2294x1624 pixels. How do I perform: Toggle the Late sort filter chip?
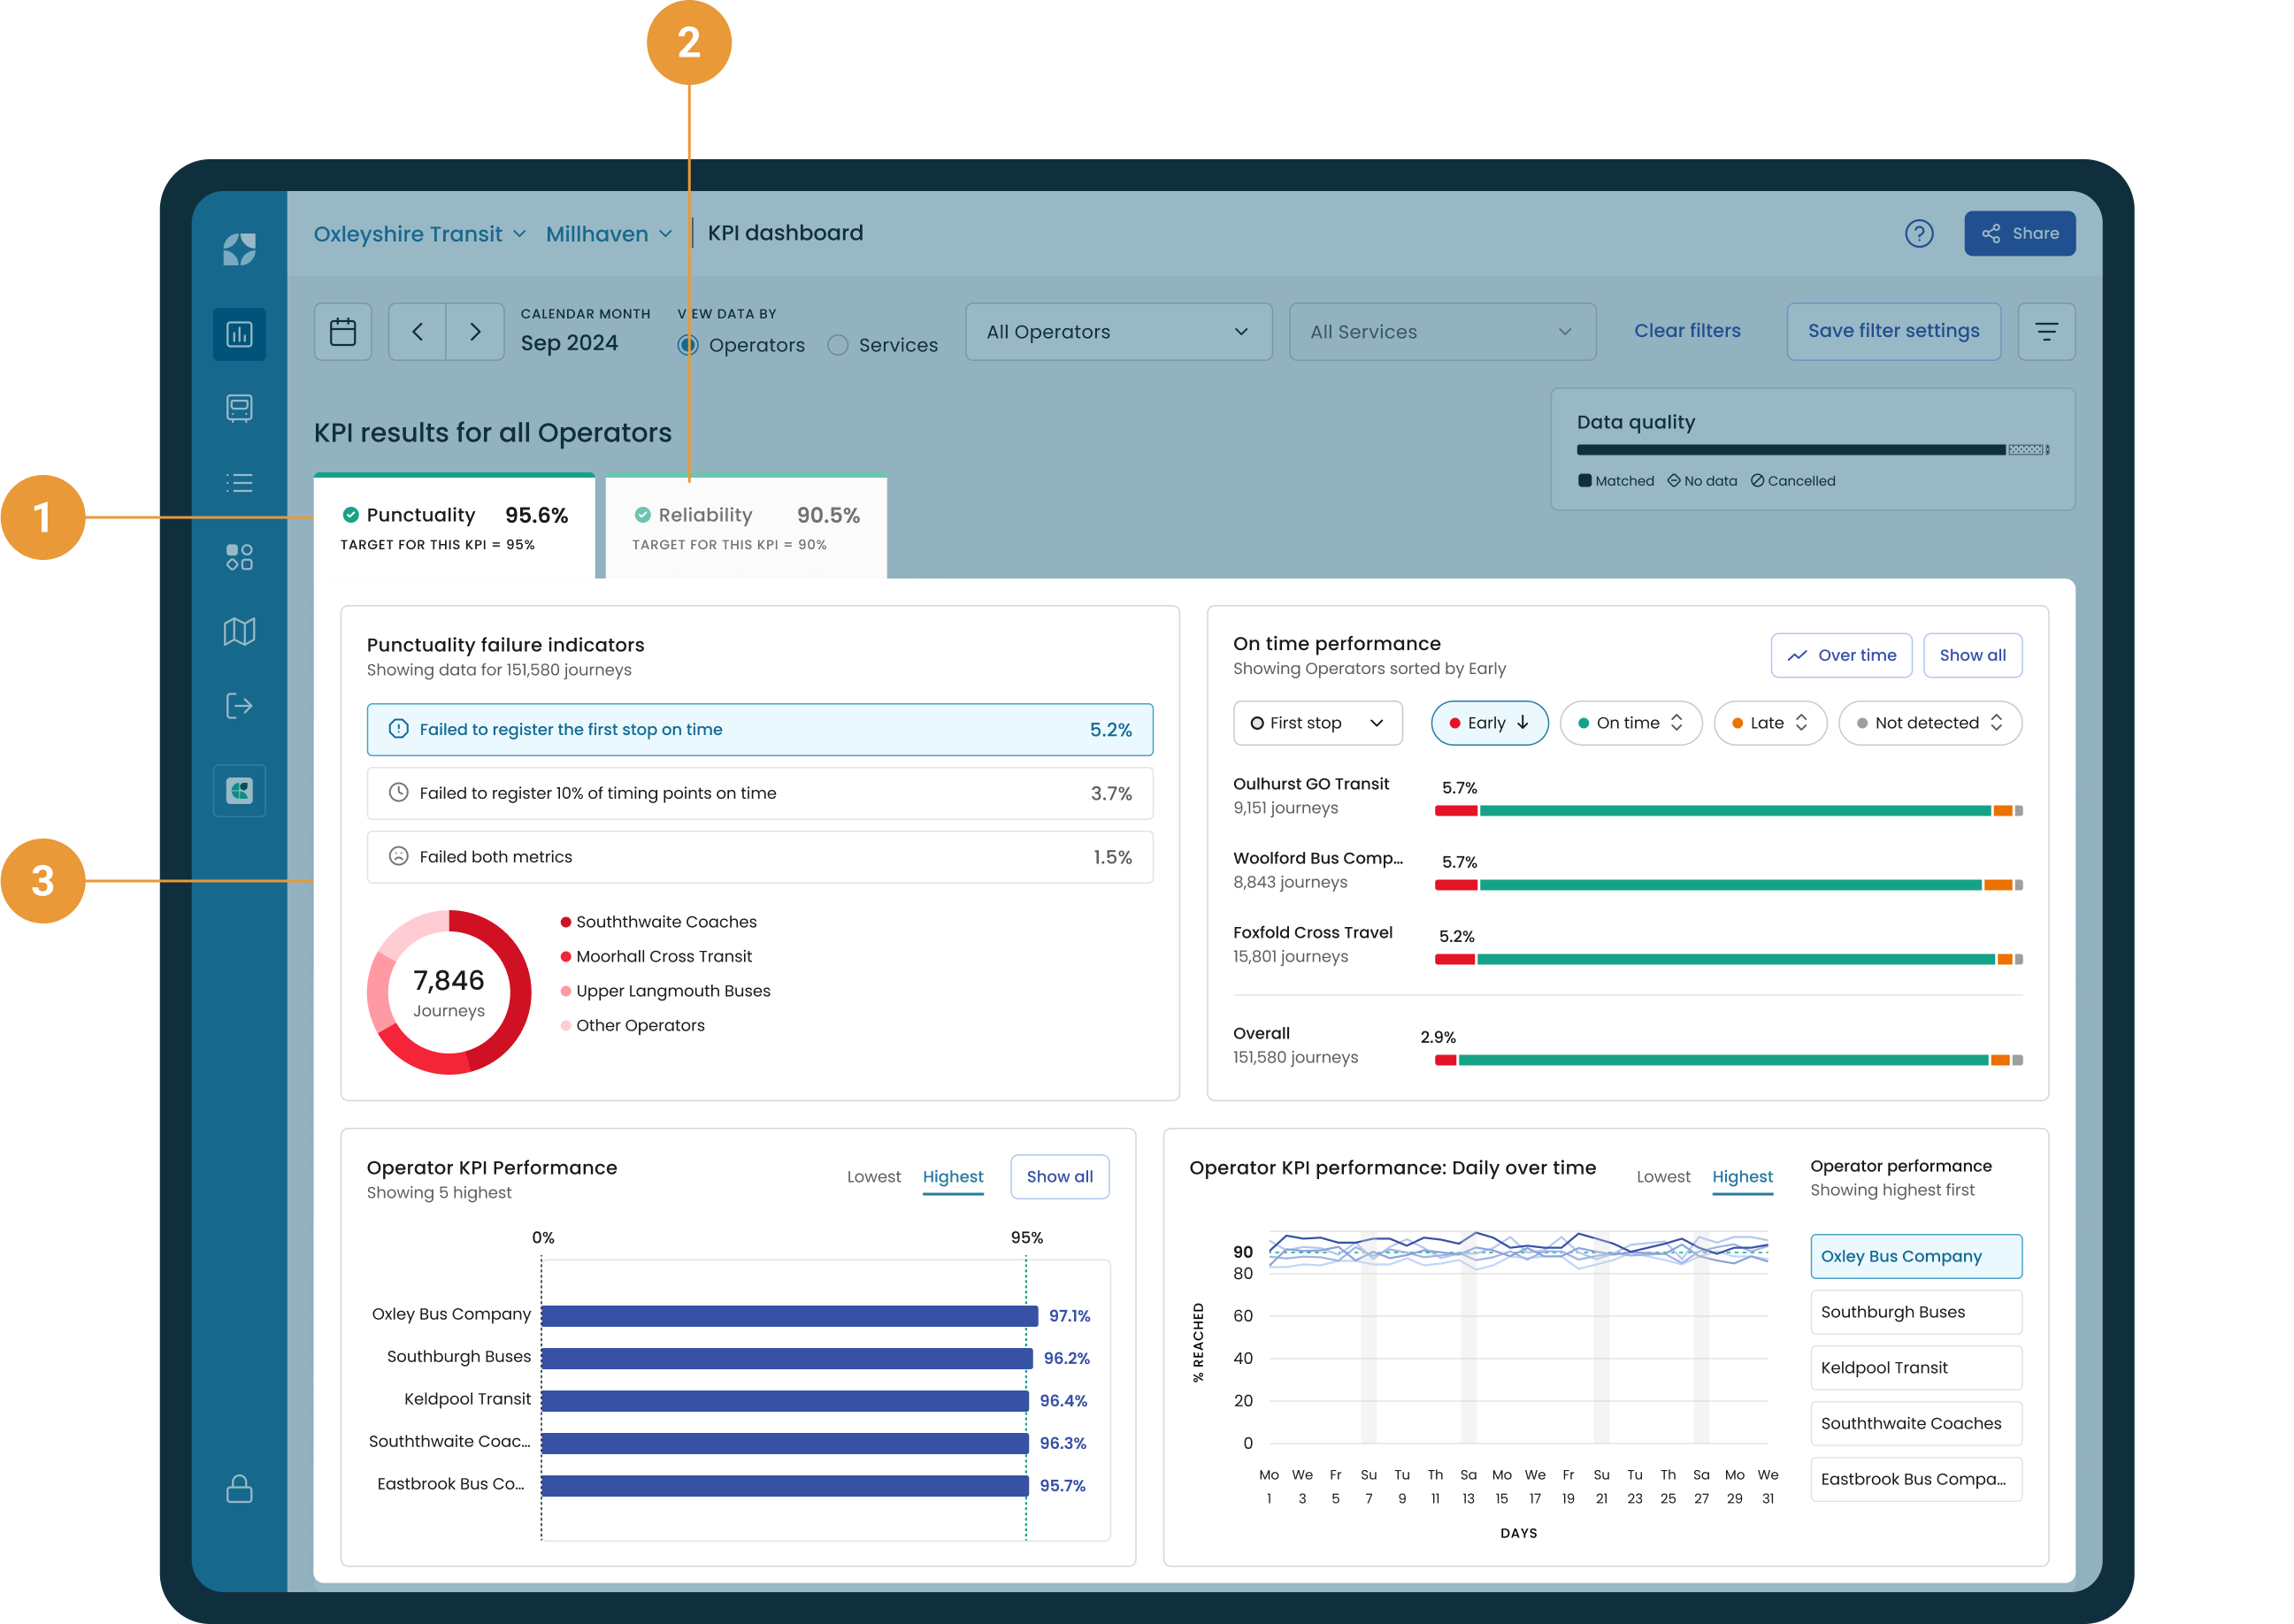pos(1769,723)
